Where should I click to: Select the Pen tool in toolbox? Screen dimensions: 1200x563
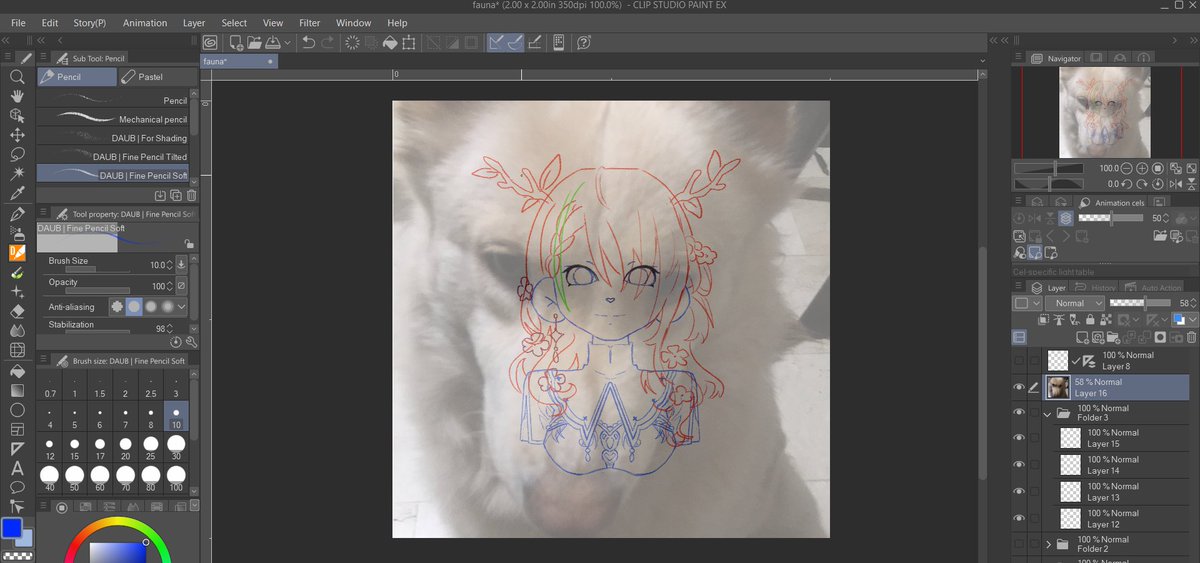pos(17,214)
